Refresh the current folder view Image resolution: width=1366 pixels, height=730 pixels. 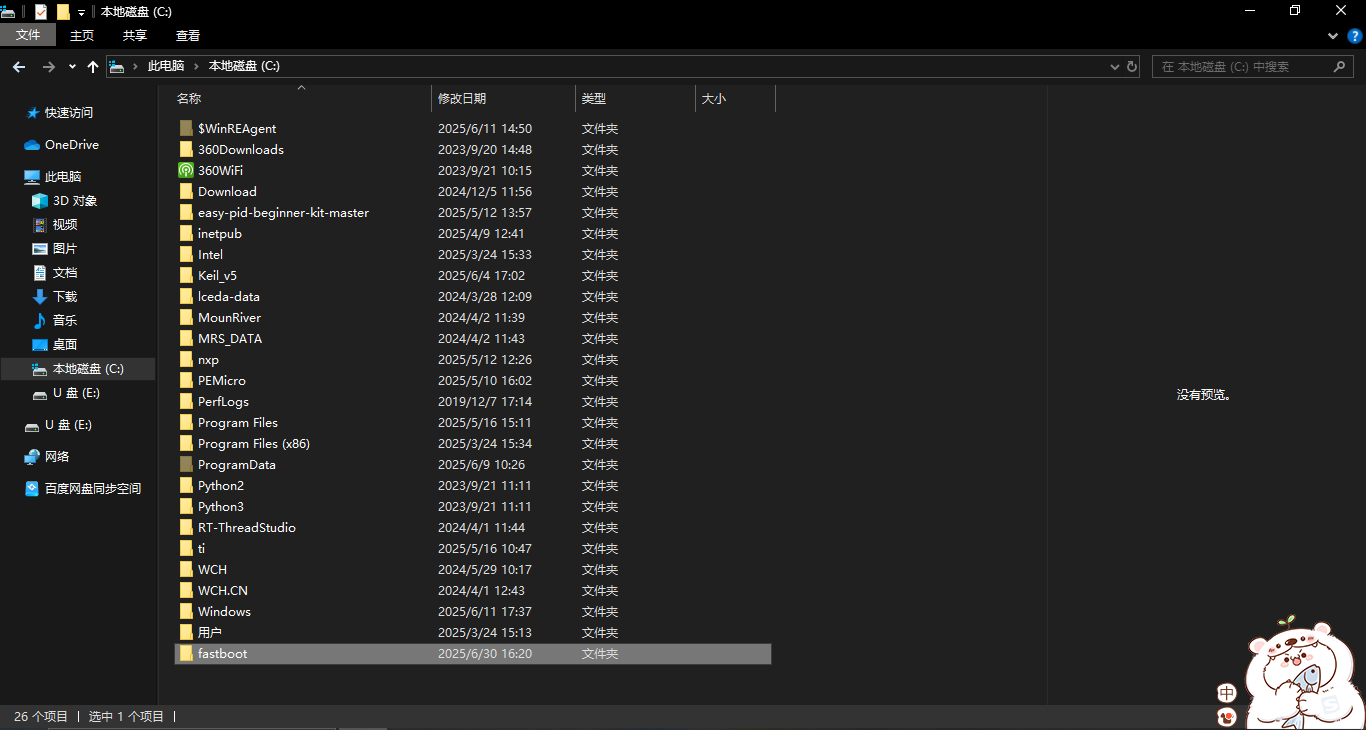pyautogui.click(x=1132, y=66)
